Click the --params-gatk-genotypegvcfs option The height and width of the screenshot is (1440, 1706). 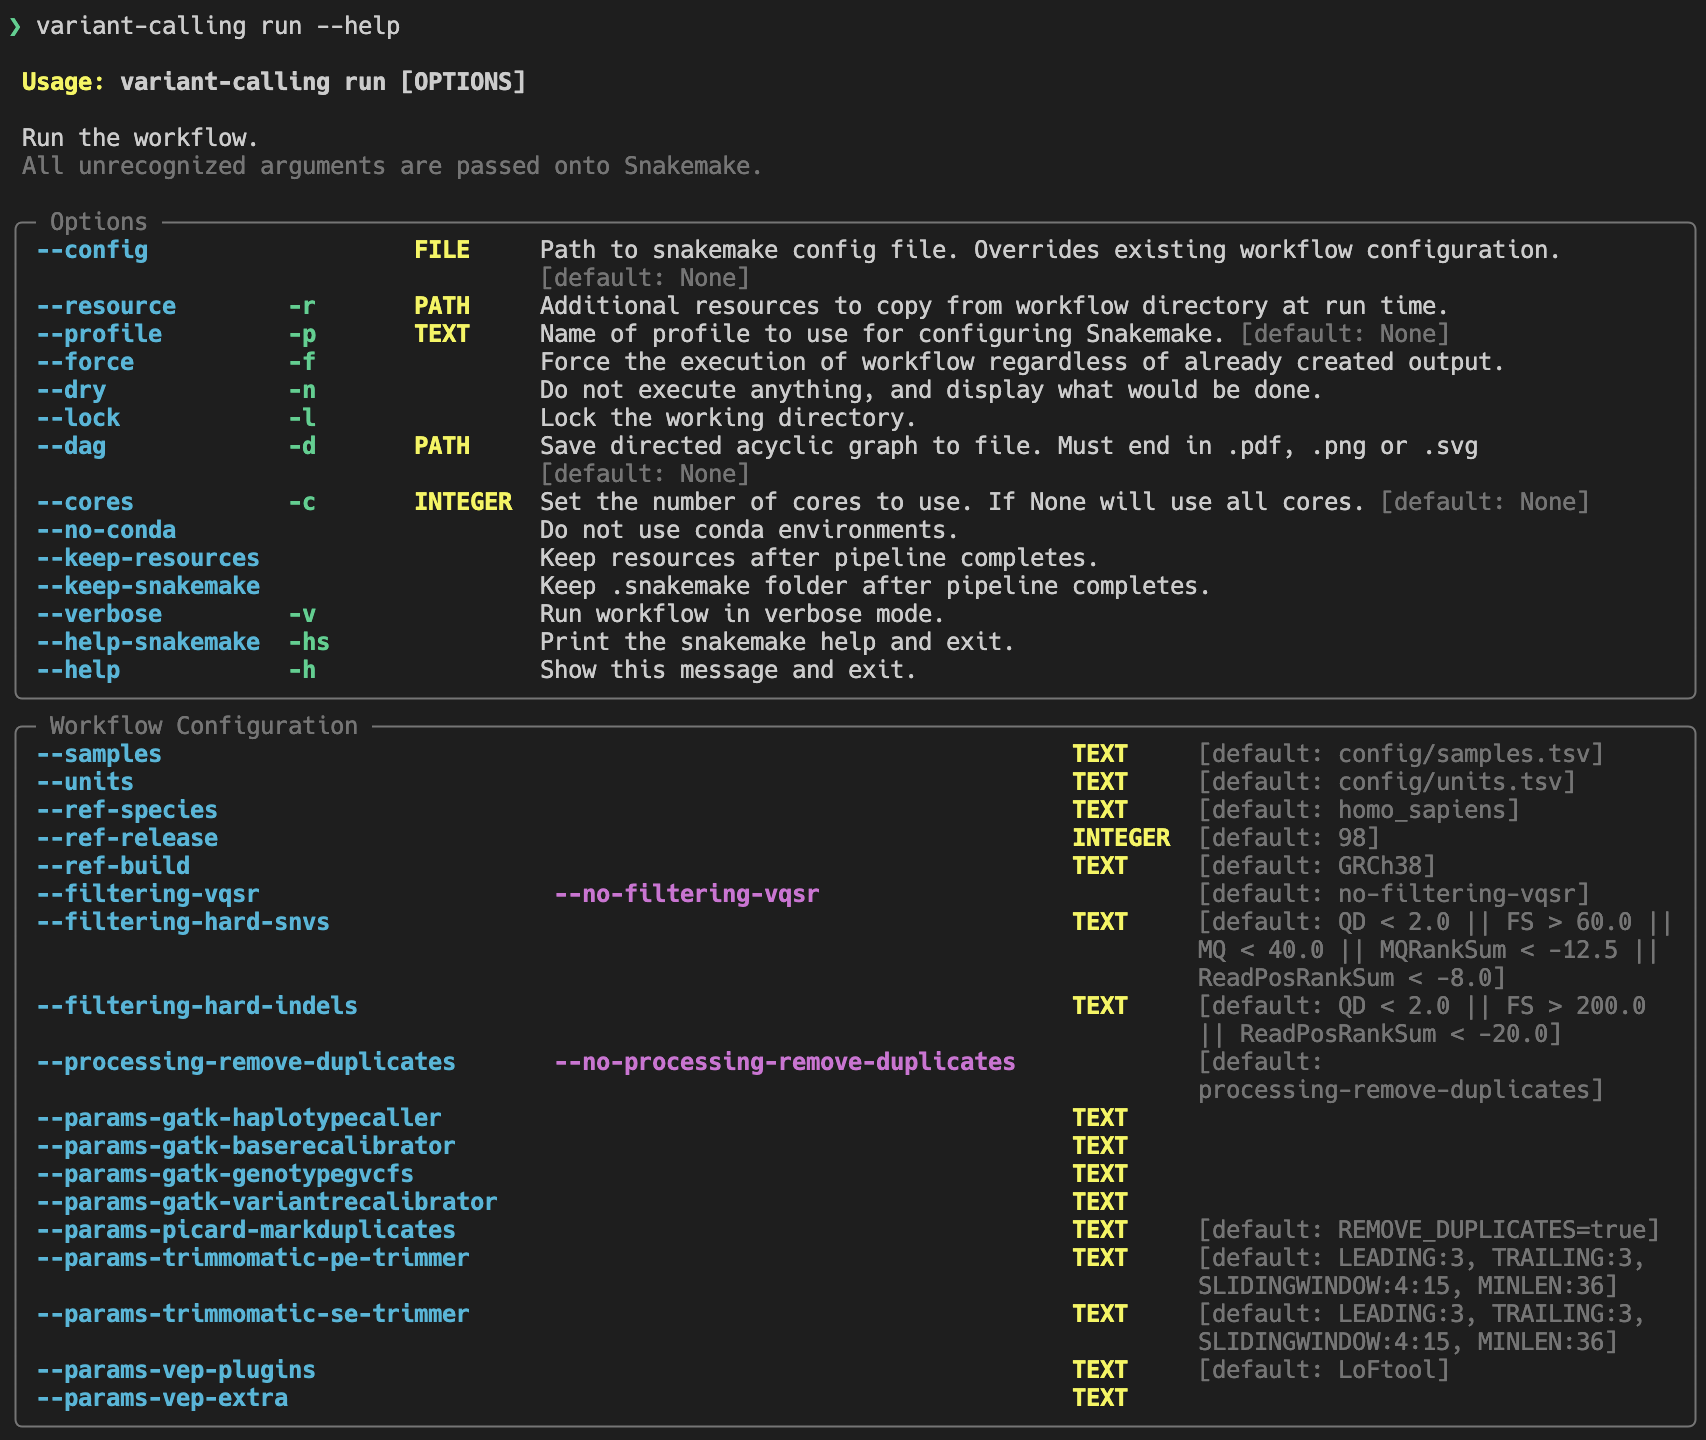225,1174
